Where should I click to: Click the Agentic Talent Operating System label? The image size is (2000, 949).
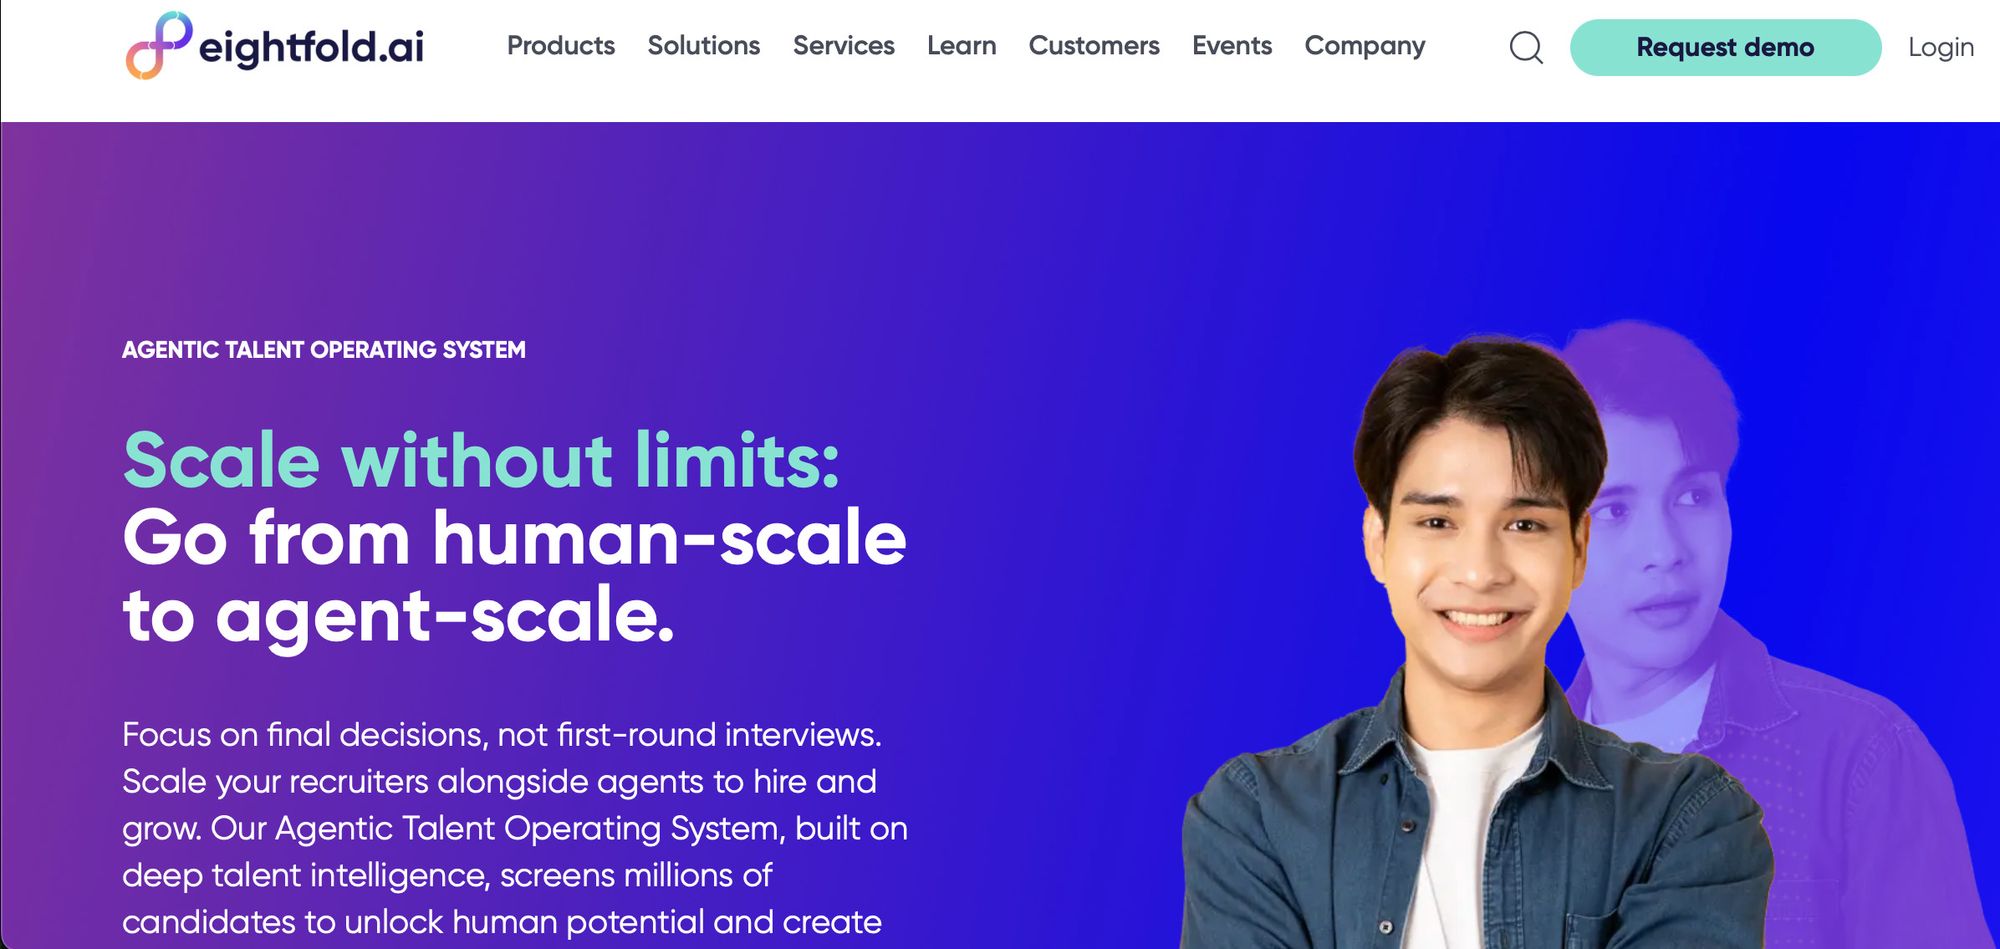[x=324, y=350]
